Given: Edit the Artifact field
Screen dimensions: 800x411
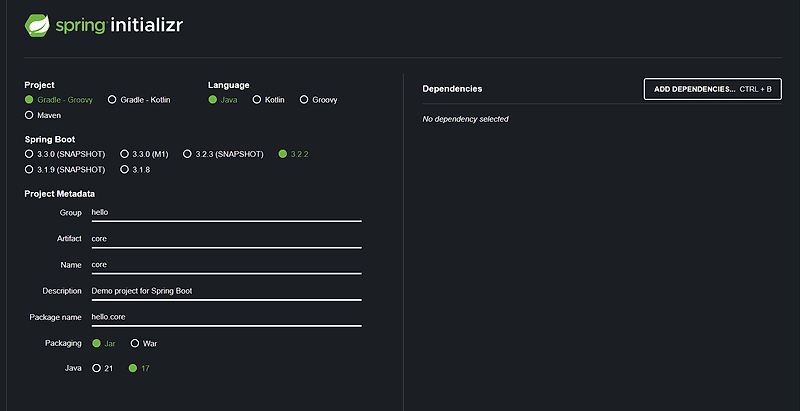Looking at the screenshot, I should [227, 239].
